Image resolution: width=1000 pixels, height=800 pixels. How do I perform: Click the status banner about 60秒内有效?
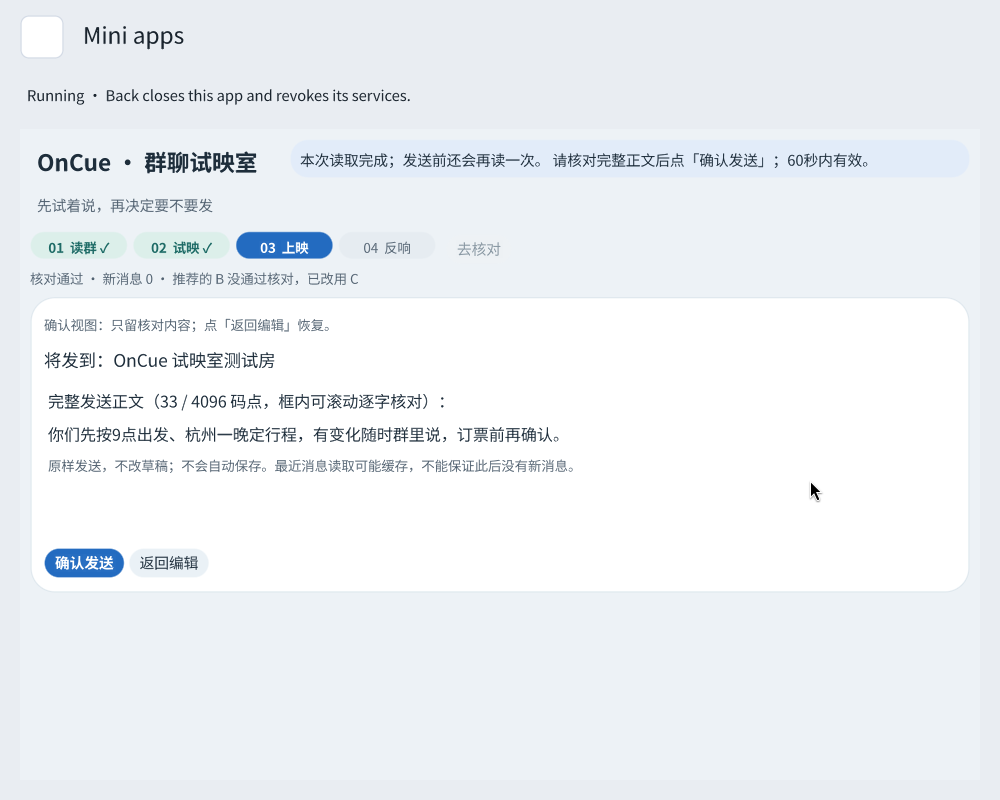630,160
